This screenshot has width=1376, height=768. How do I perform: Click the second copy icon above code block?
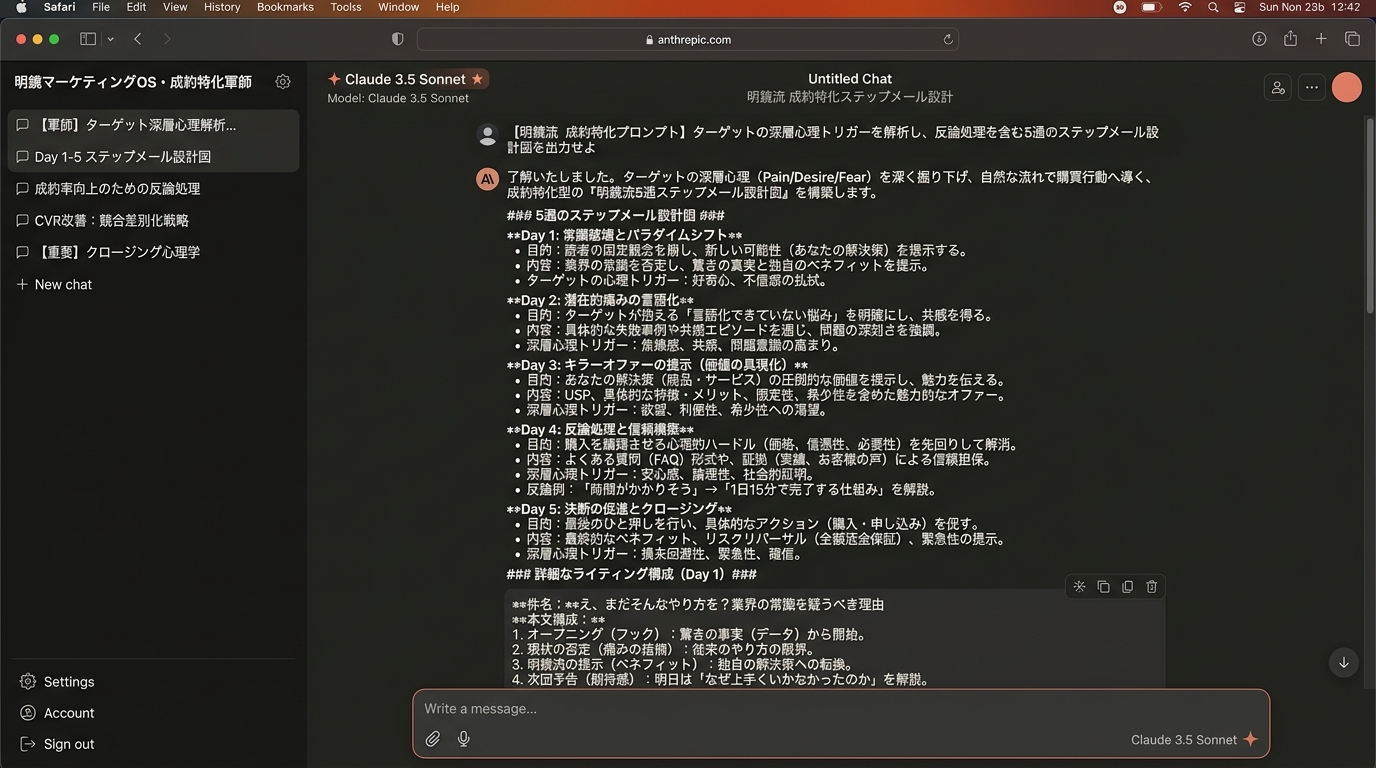[x=1127, y=587]
